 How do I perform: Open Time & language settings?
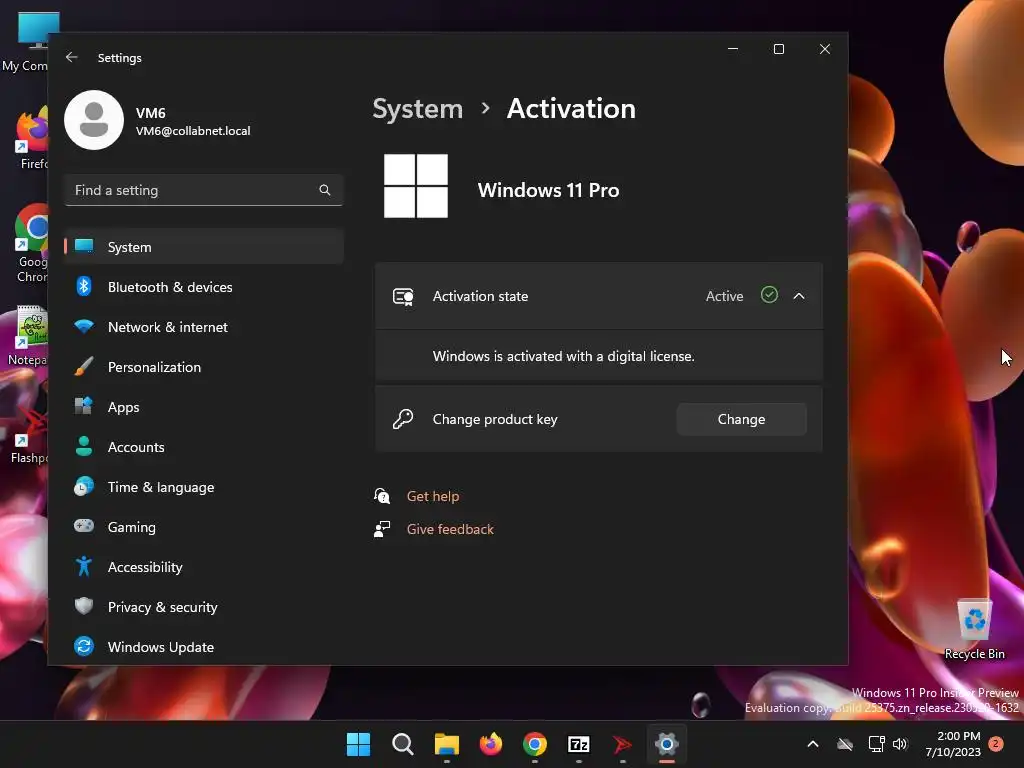[204, 487]
